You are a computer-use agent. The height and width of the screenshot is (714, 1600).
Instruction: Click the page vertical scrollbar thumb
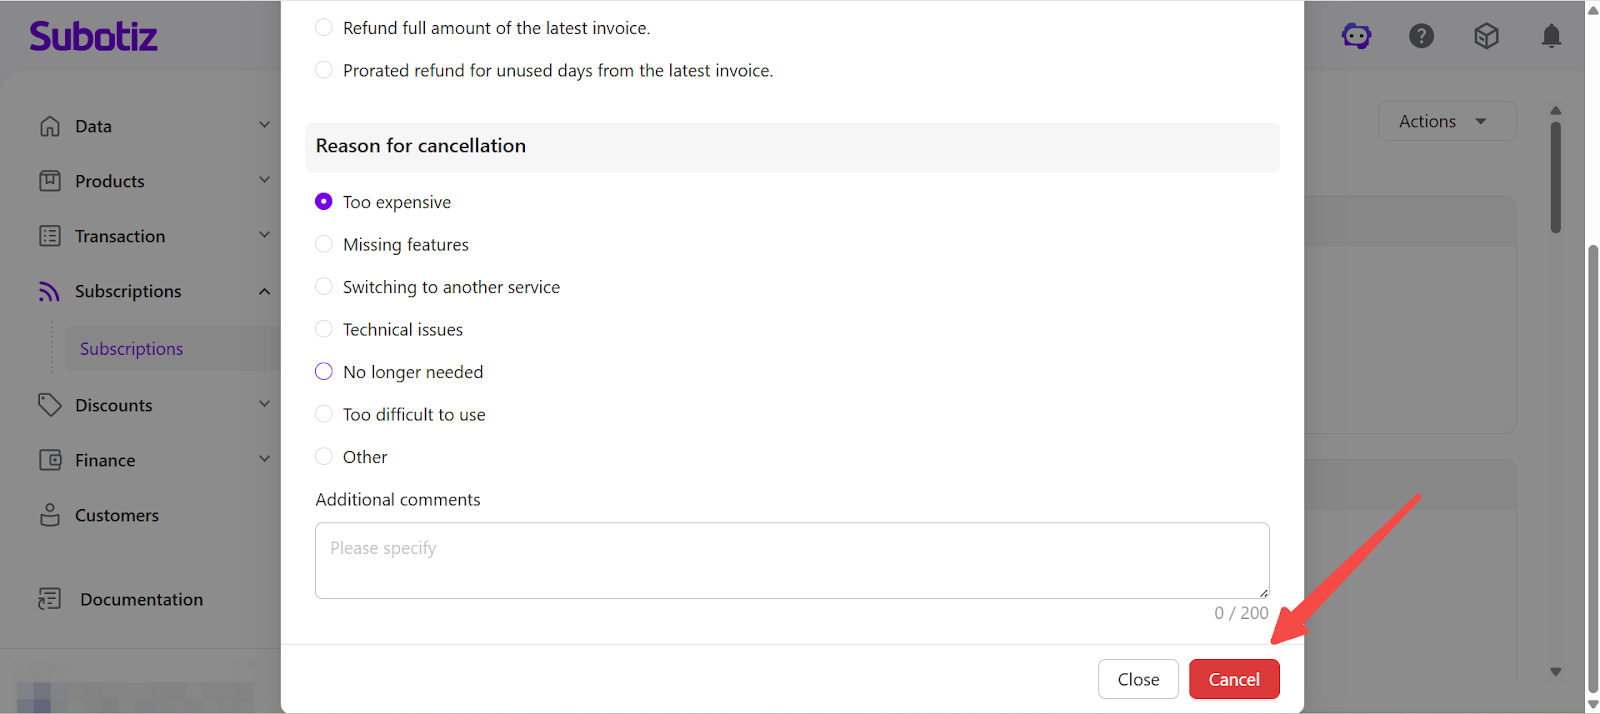point(1593,470)
